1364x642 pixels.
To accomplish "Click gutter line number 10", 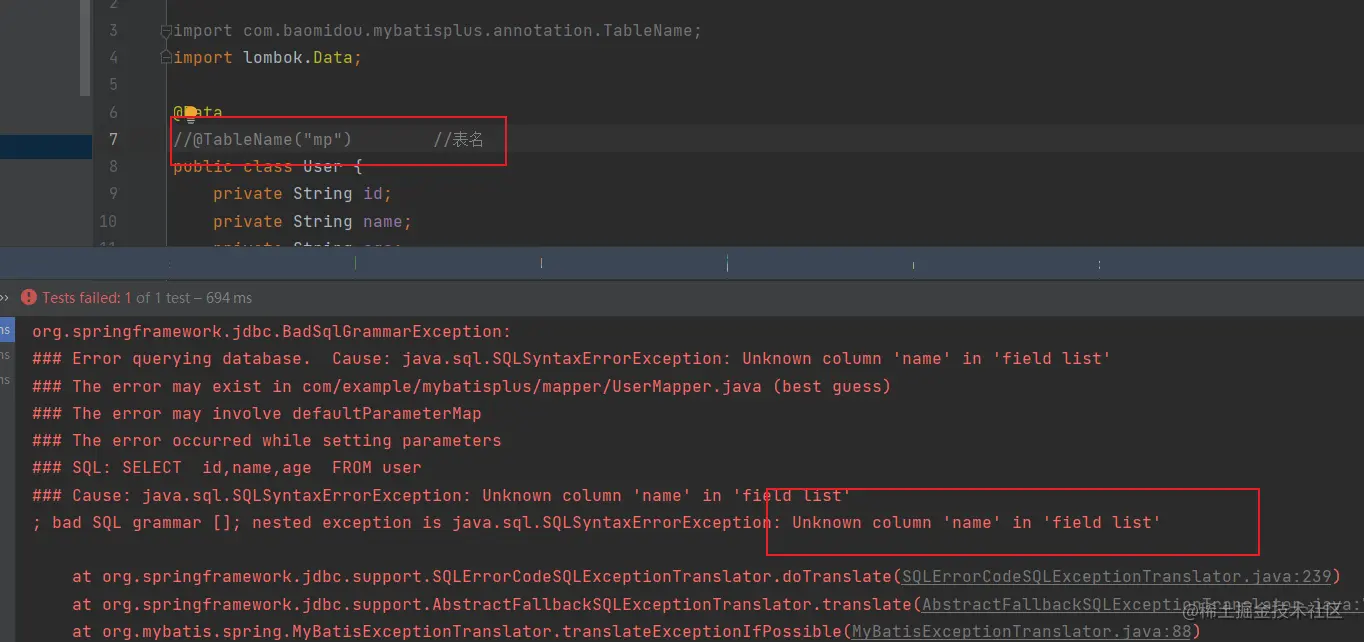I will (108, 221).
